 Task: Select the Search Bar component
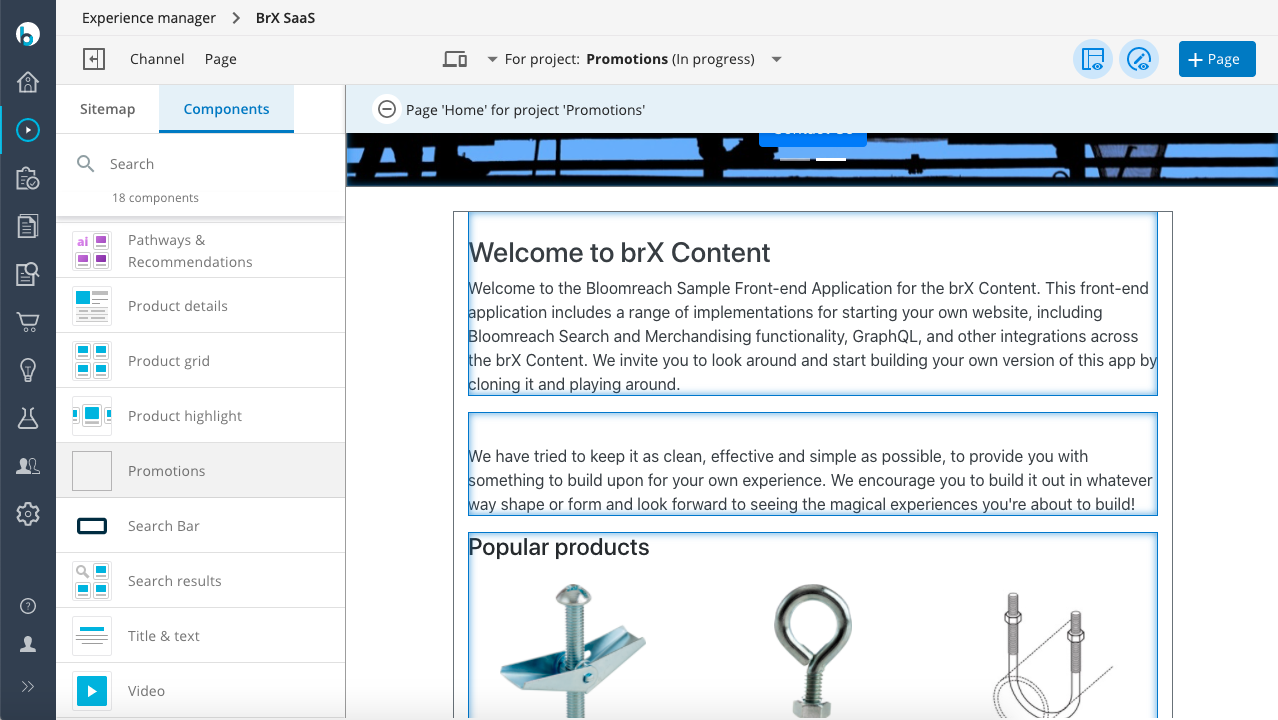tap(201, 525)
